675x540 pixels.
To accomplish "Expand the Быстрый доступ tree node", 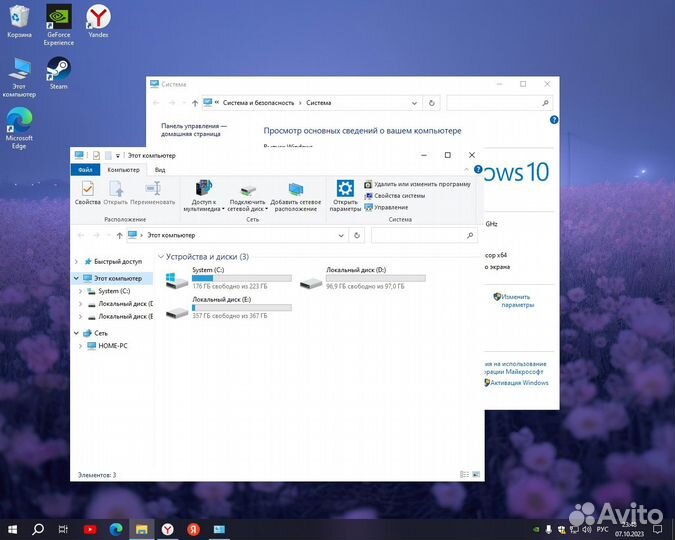I will tap(76, 261).
